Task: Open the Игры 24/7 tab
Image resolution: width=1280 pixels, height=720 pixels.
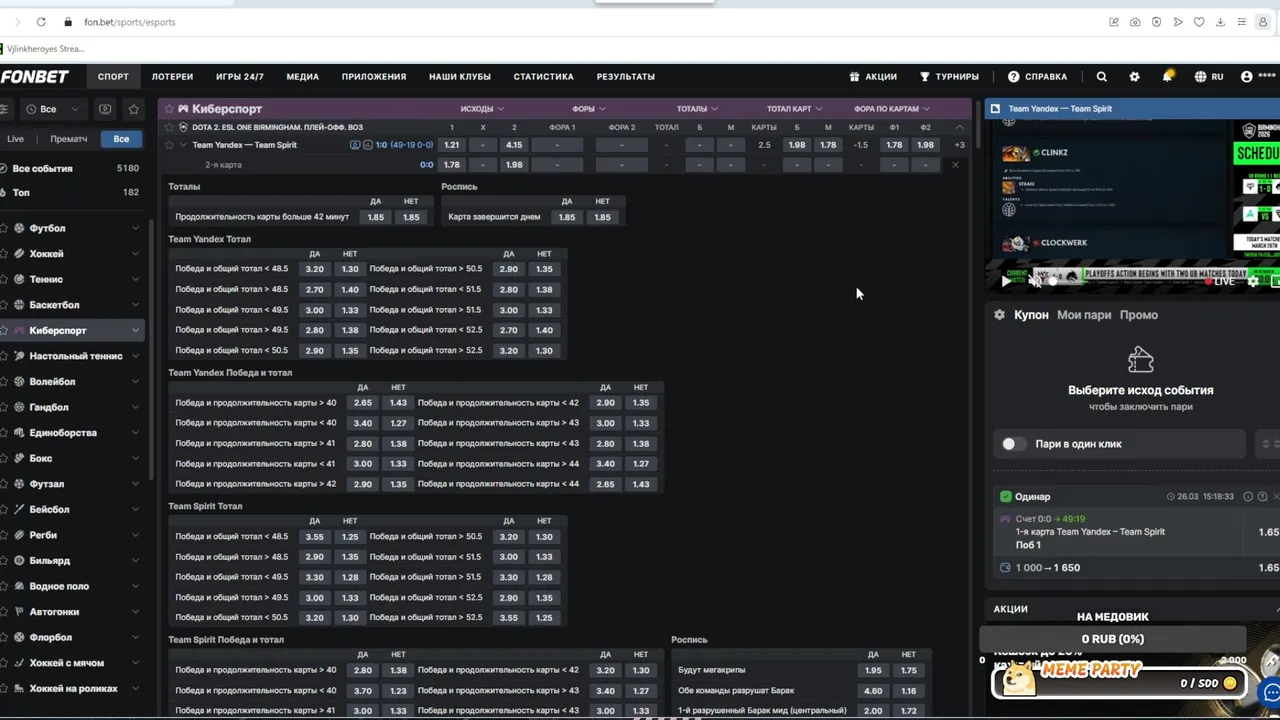Action: coord(240,76)
